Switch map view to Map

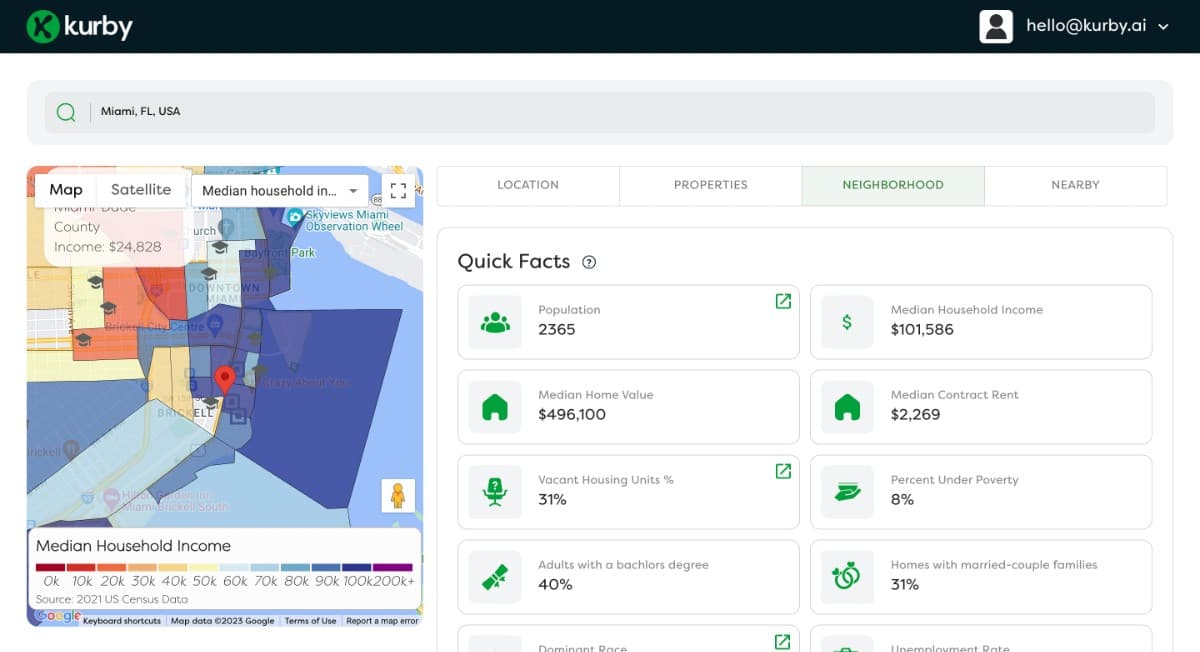click(x=66, y=190)
